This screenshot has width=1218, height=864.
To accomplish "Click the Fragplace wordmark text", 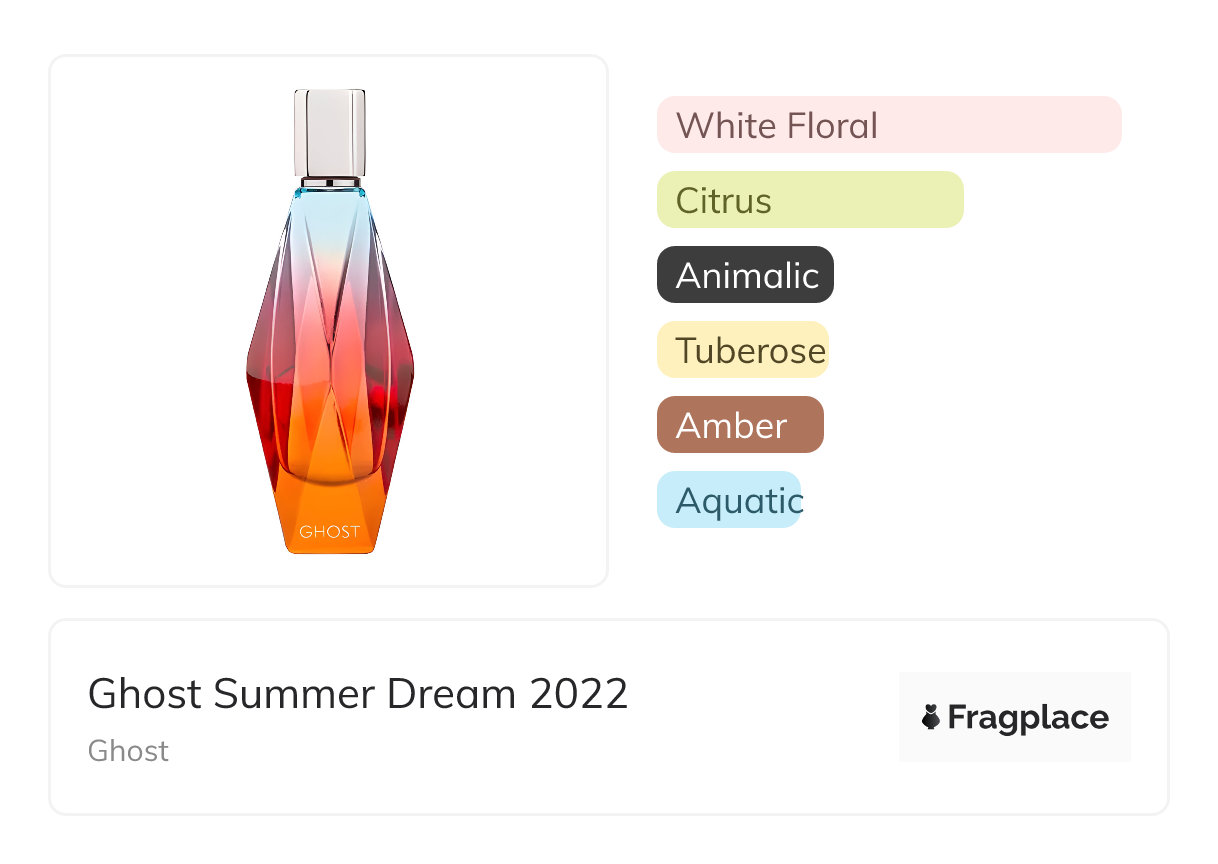I will tap(1028, 718).
